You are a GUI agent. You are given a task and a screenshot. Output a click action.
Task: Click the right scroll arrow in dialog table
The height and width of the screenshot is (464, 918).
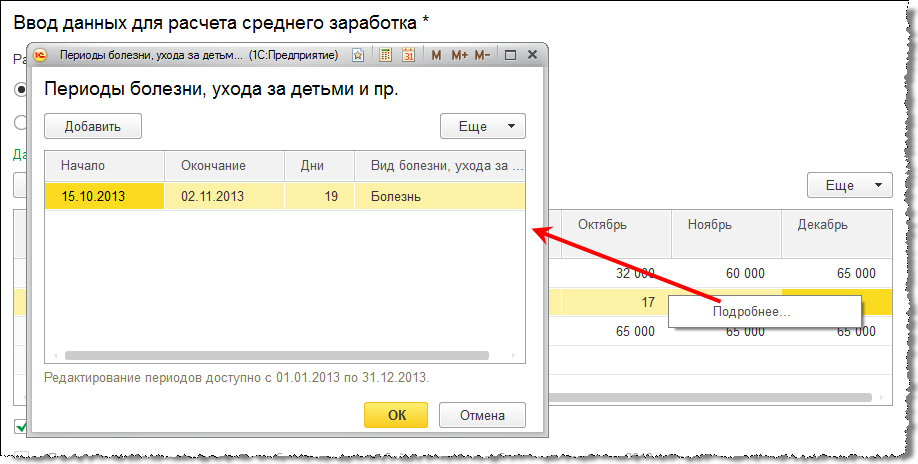tap(513, 355)
